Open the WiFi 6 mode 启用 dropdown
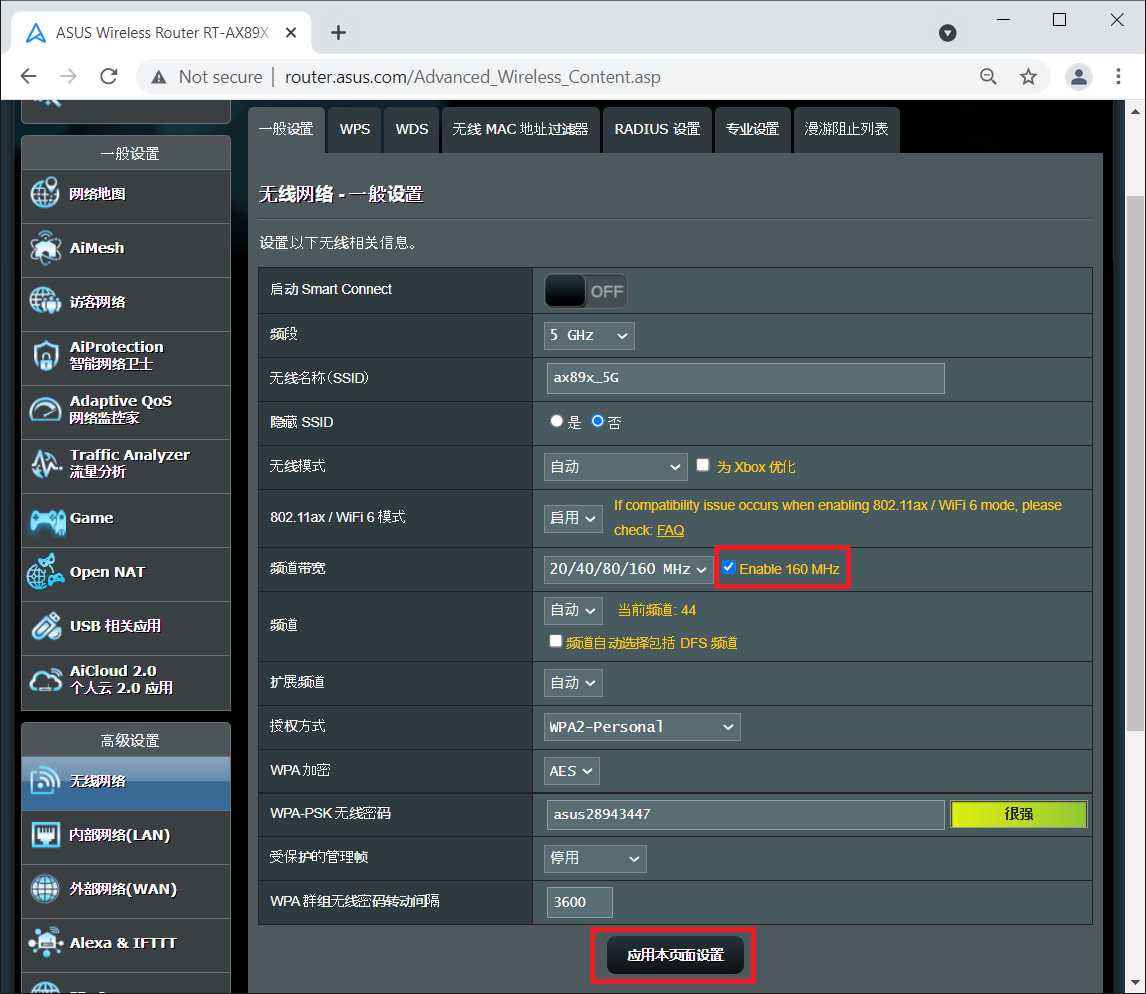Image resolution: width=1146 pixels, height=994 pixels. point(573,518)
